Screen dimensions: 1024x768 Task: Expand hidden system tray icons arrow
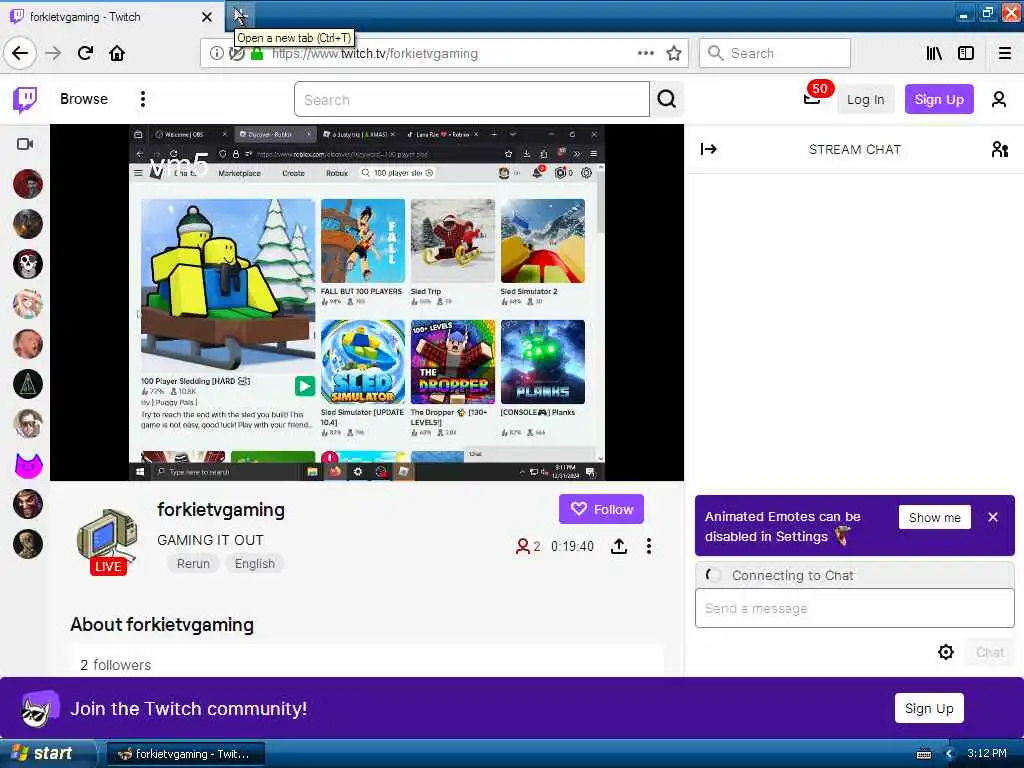(x=950, y=754)
